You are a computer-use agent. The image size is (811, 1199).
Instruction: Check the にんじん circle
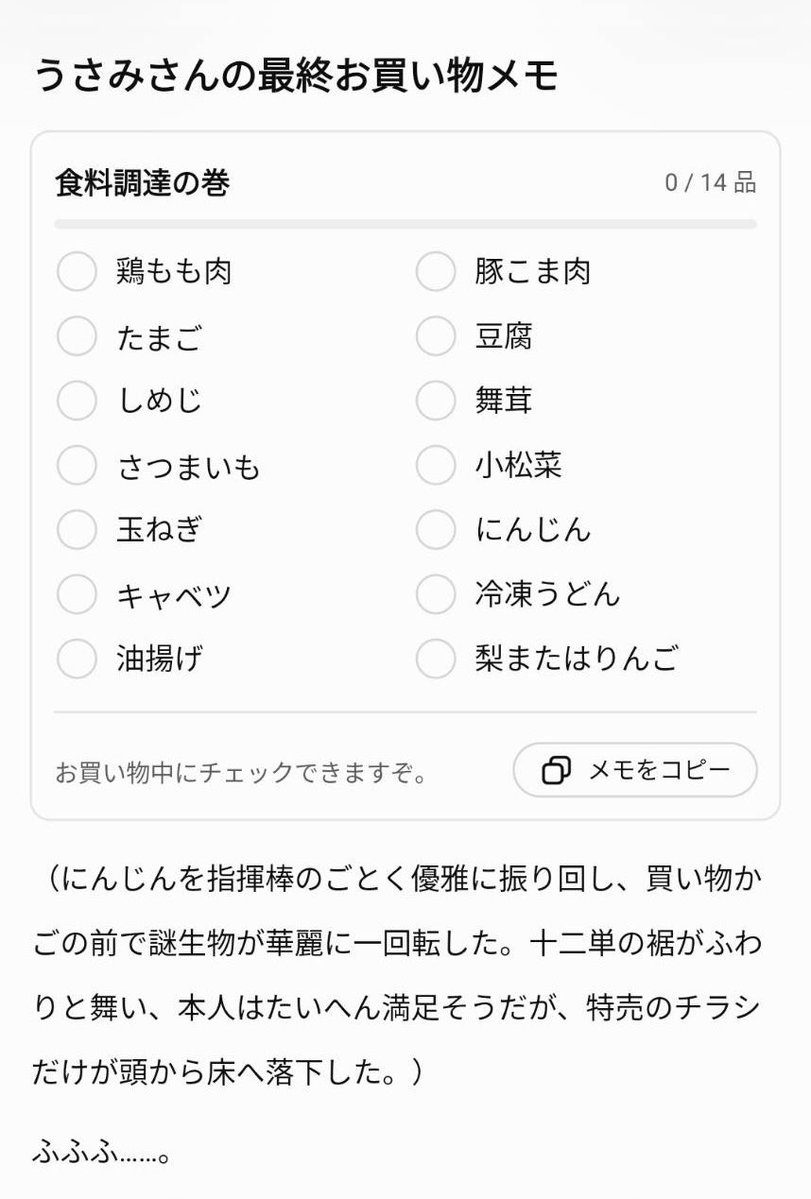click(436, 529)
